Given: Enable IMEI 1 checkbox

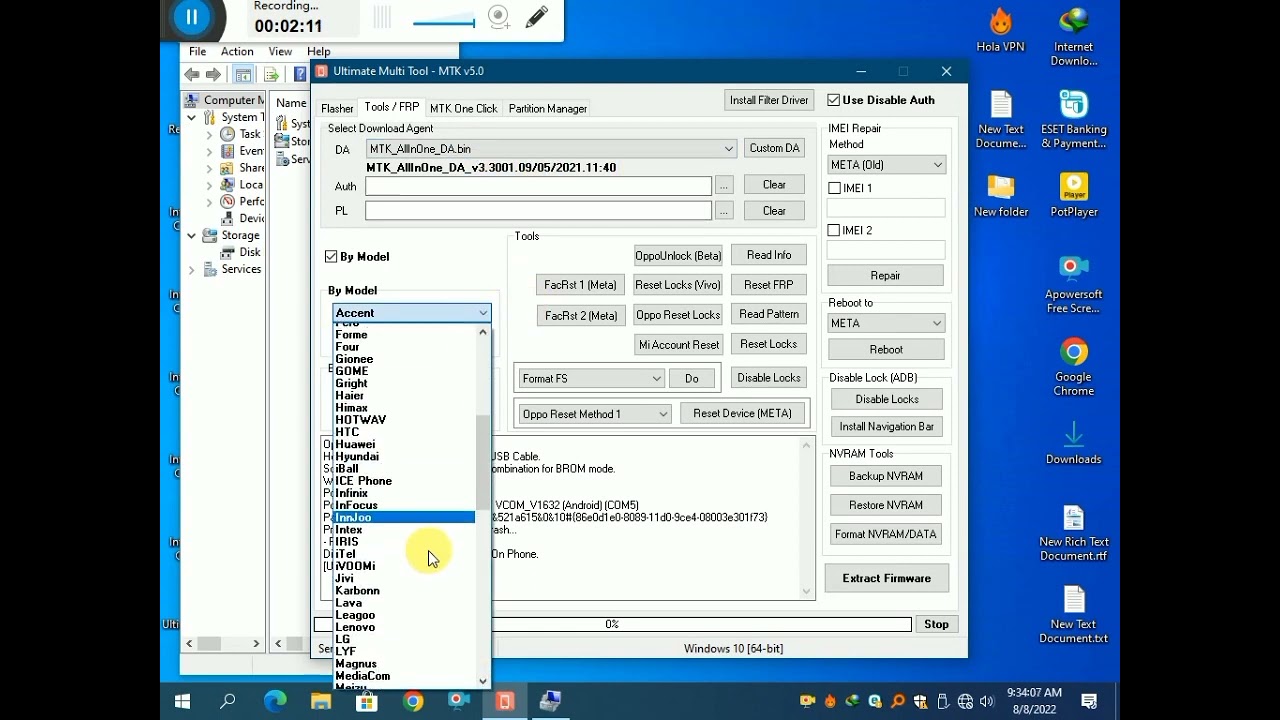Looking at the screenshot, I should pos(834,188).
